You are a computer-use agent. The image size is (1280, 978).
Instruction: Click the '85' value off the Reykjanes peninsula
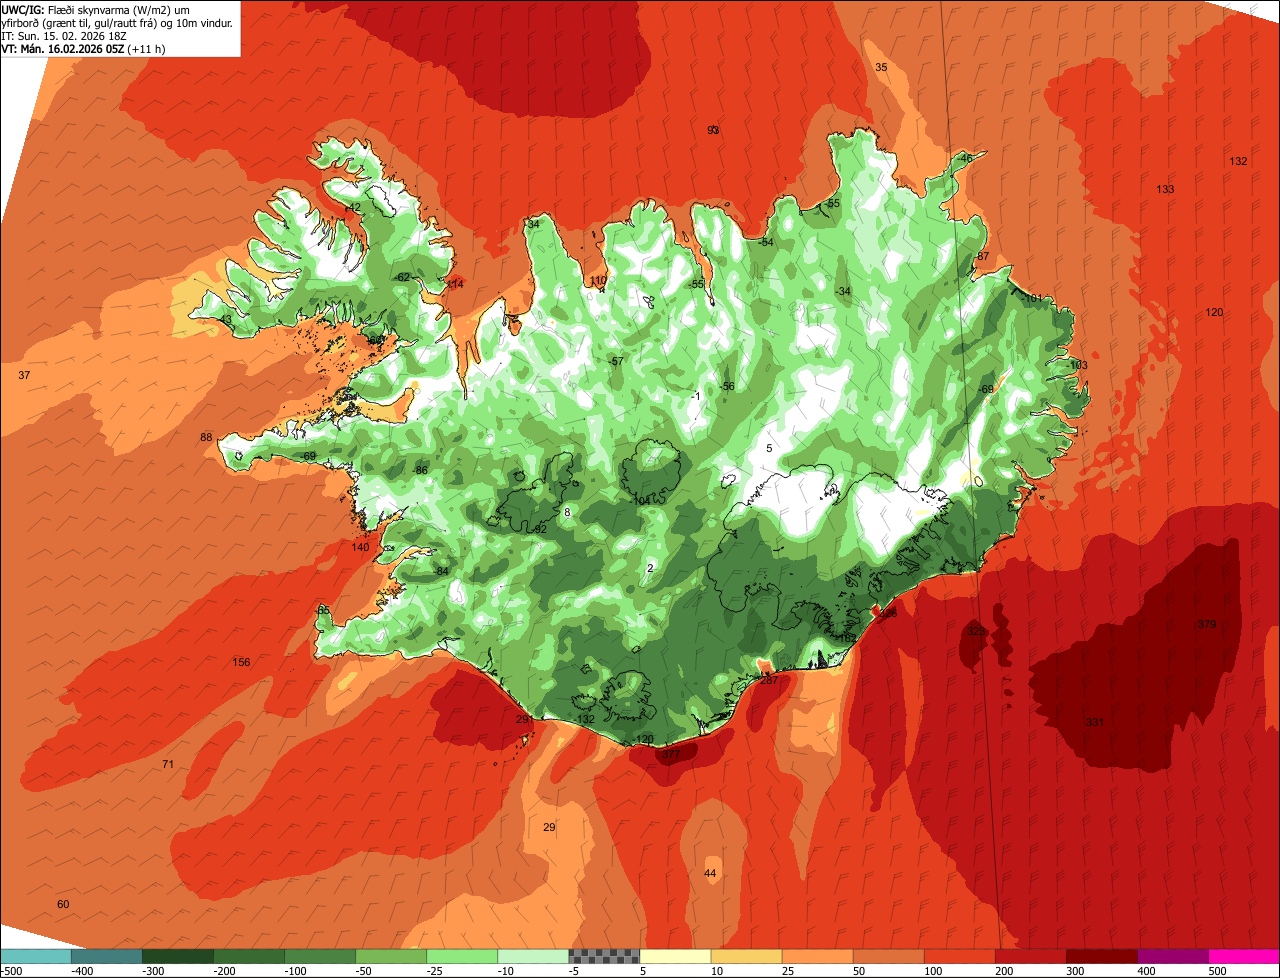click(x=323, y=609)
